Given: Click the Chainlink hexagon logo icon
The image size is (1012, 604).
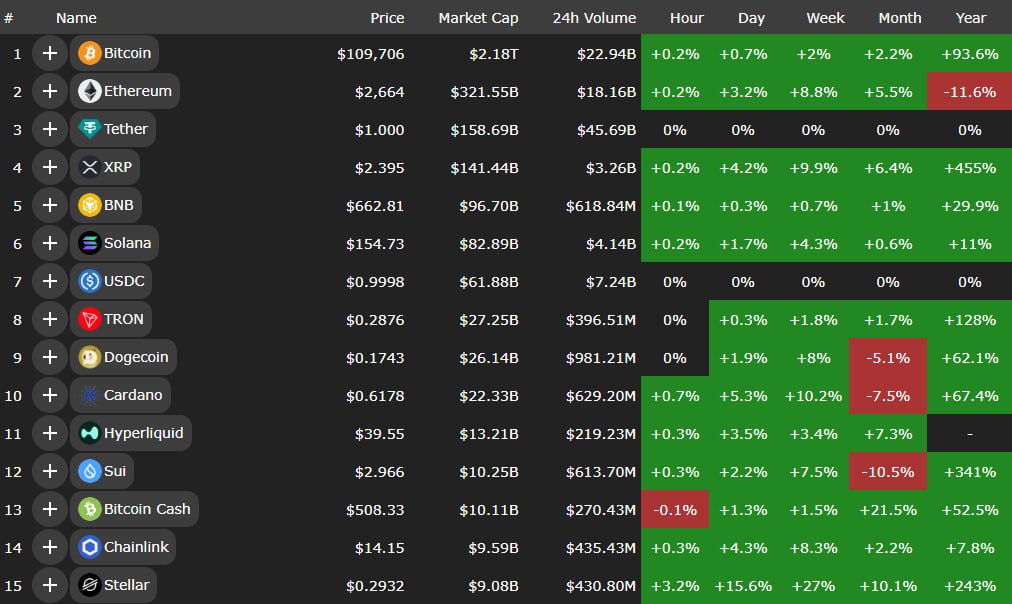Looking at the screenshot, I should point(89,547).
